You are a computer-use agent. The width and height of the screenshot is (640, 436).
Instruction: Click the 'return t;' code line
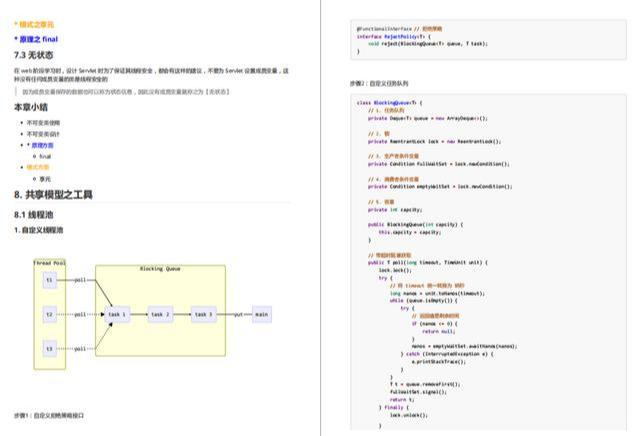click(x=402, y=400)
